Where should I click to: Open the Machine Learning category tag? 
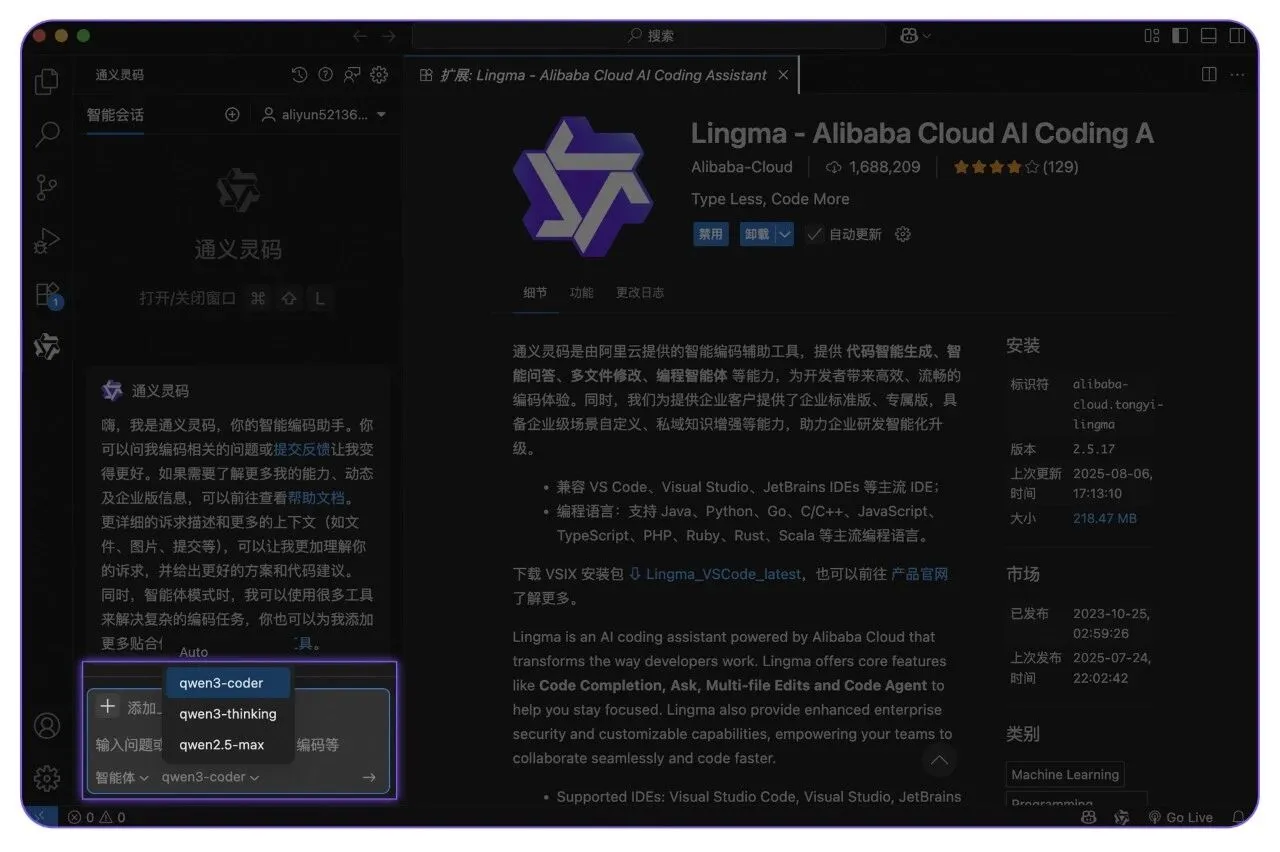tap(1065, 774)
